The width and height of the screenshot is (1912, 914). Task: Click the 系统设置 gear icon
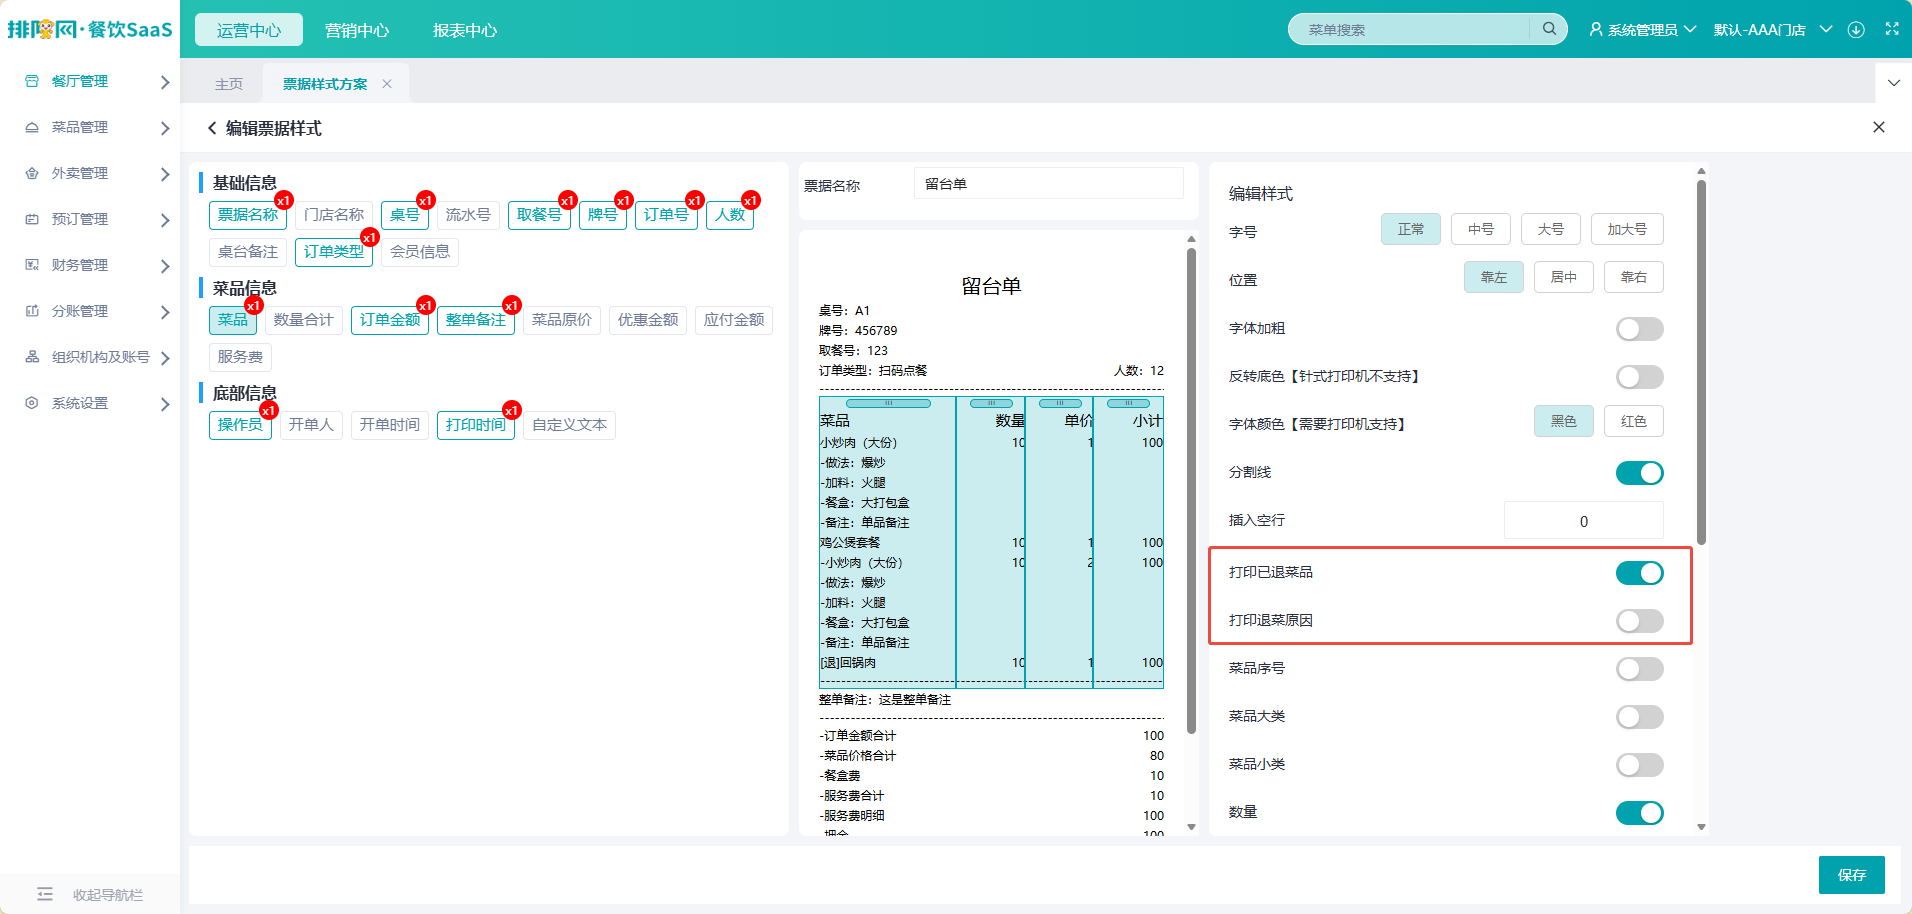click(x=32, y=403)
